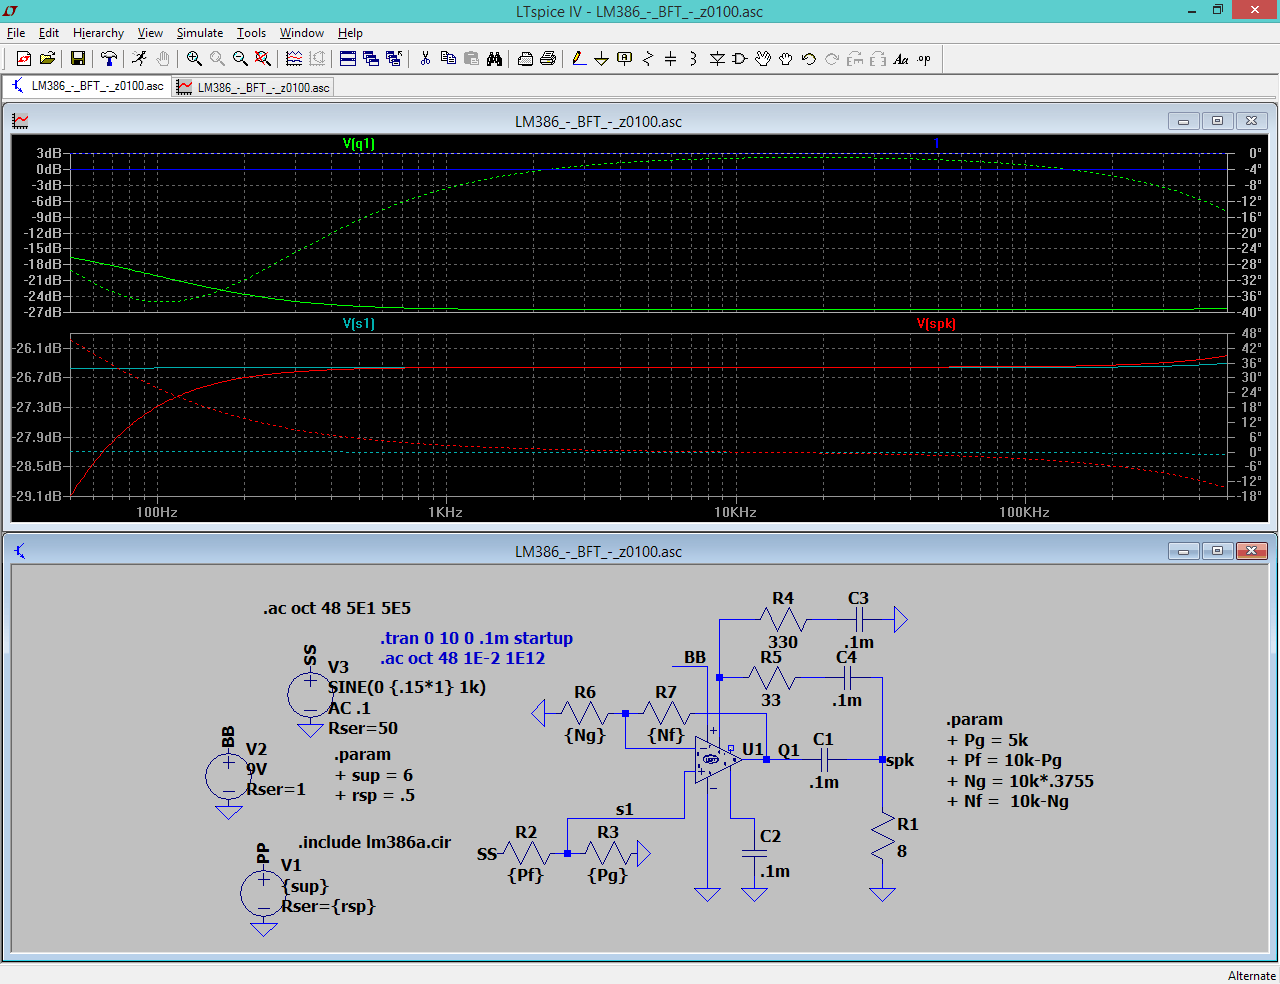This screenshot has height=984, width=1280.
Task: Click the V(spk) trace label
Action: click(936, 323)
